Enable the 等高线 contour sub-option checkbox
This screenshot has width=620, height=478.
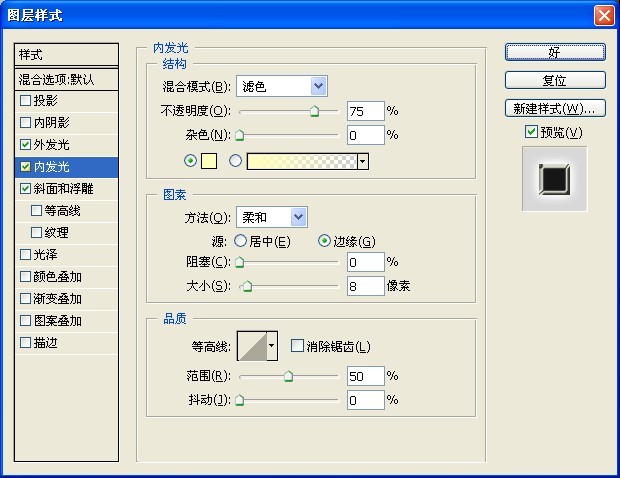point(36,210)
